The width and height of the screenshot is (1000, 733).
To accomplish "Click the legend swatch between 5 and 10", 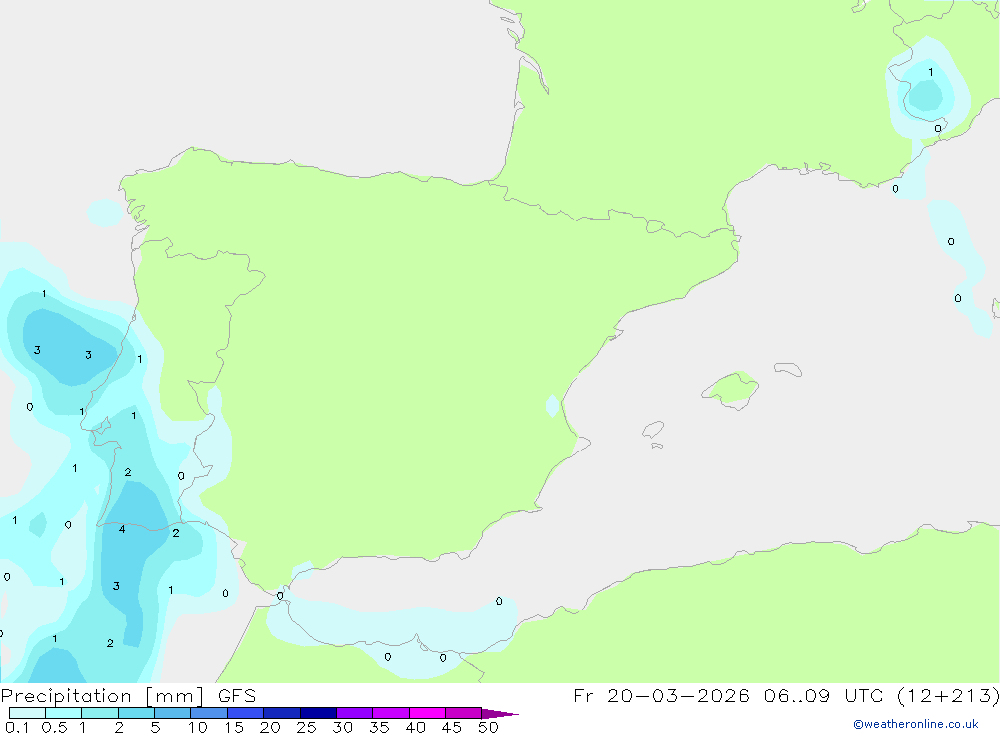I will point(172,713).
